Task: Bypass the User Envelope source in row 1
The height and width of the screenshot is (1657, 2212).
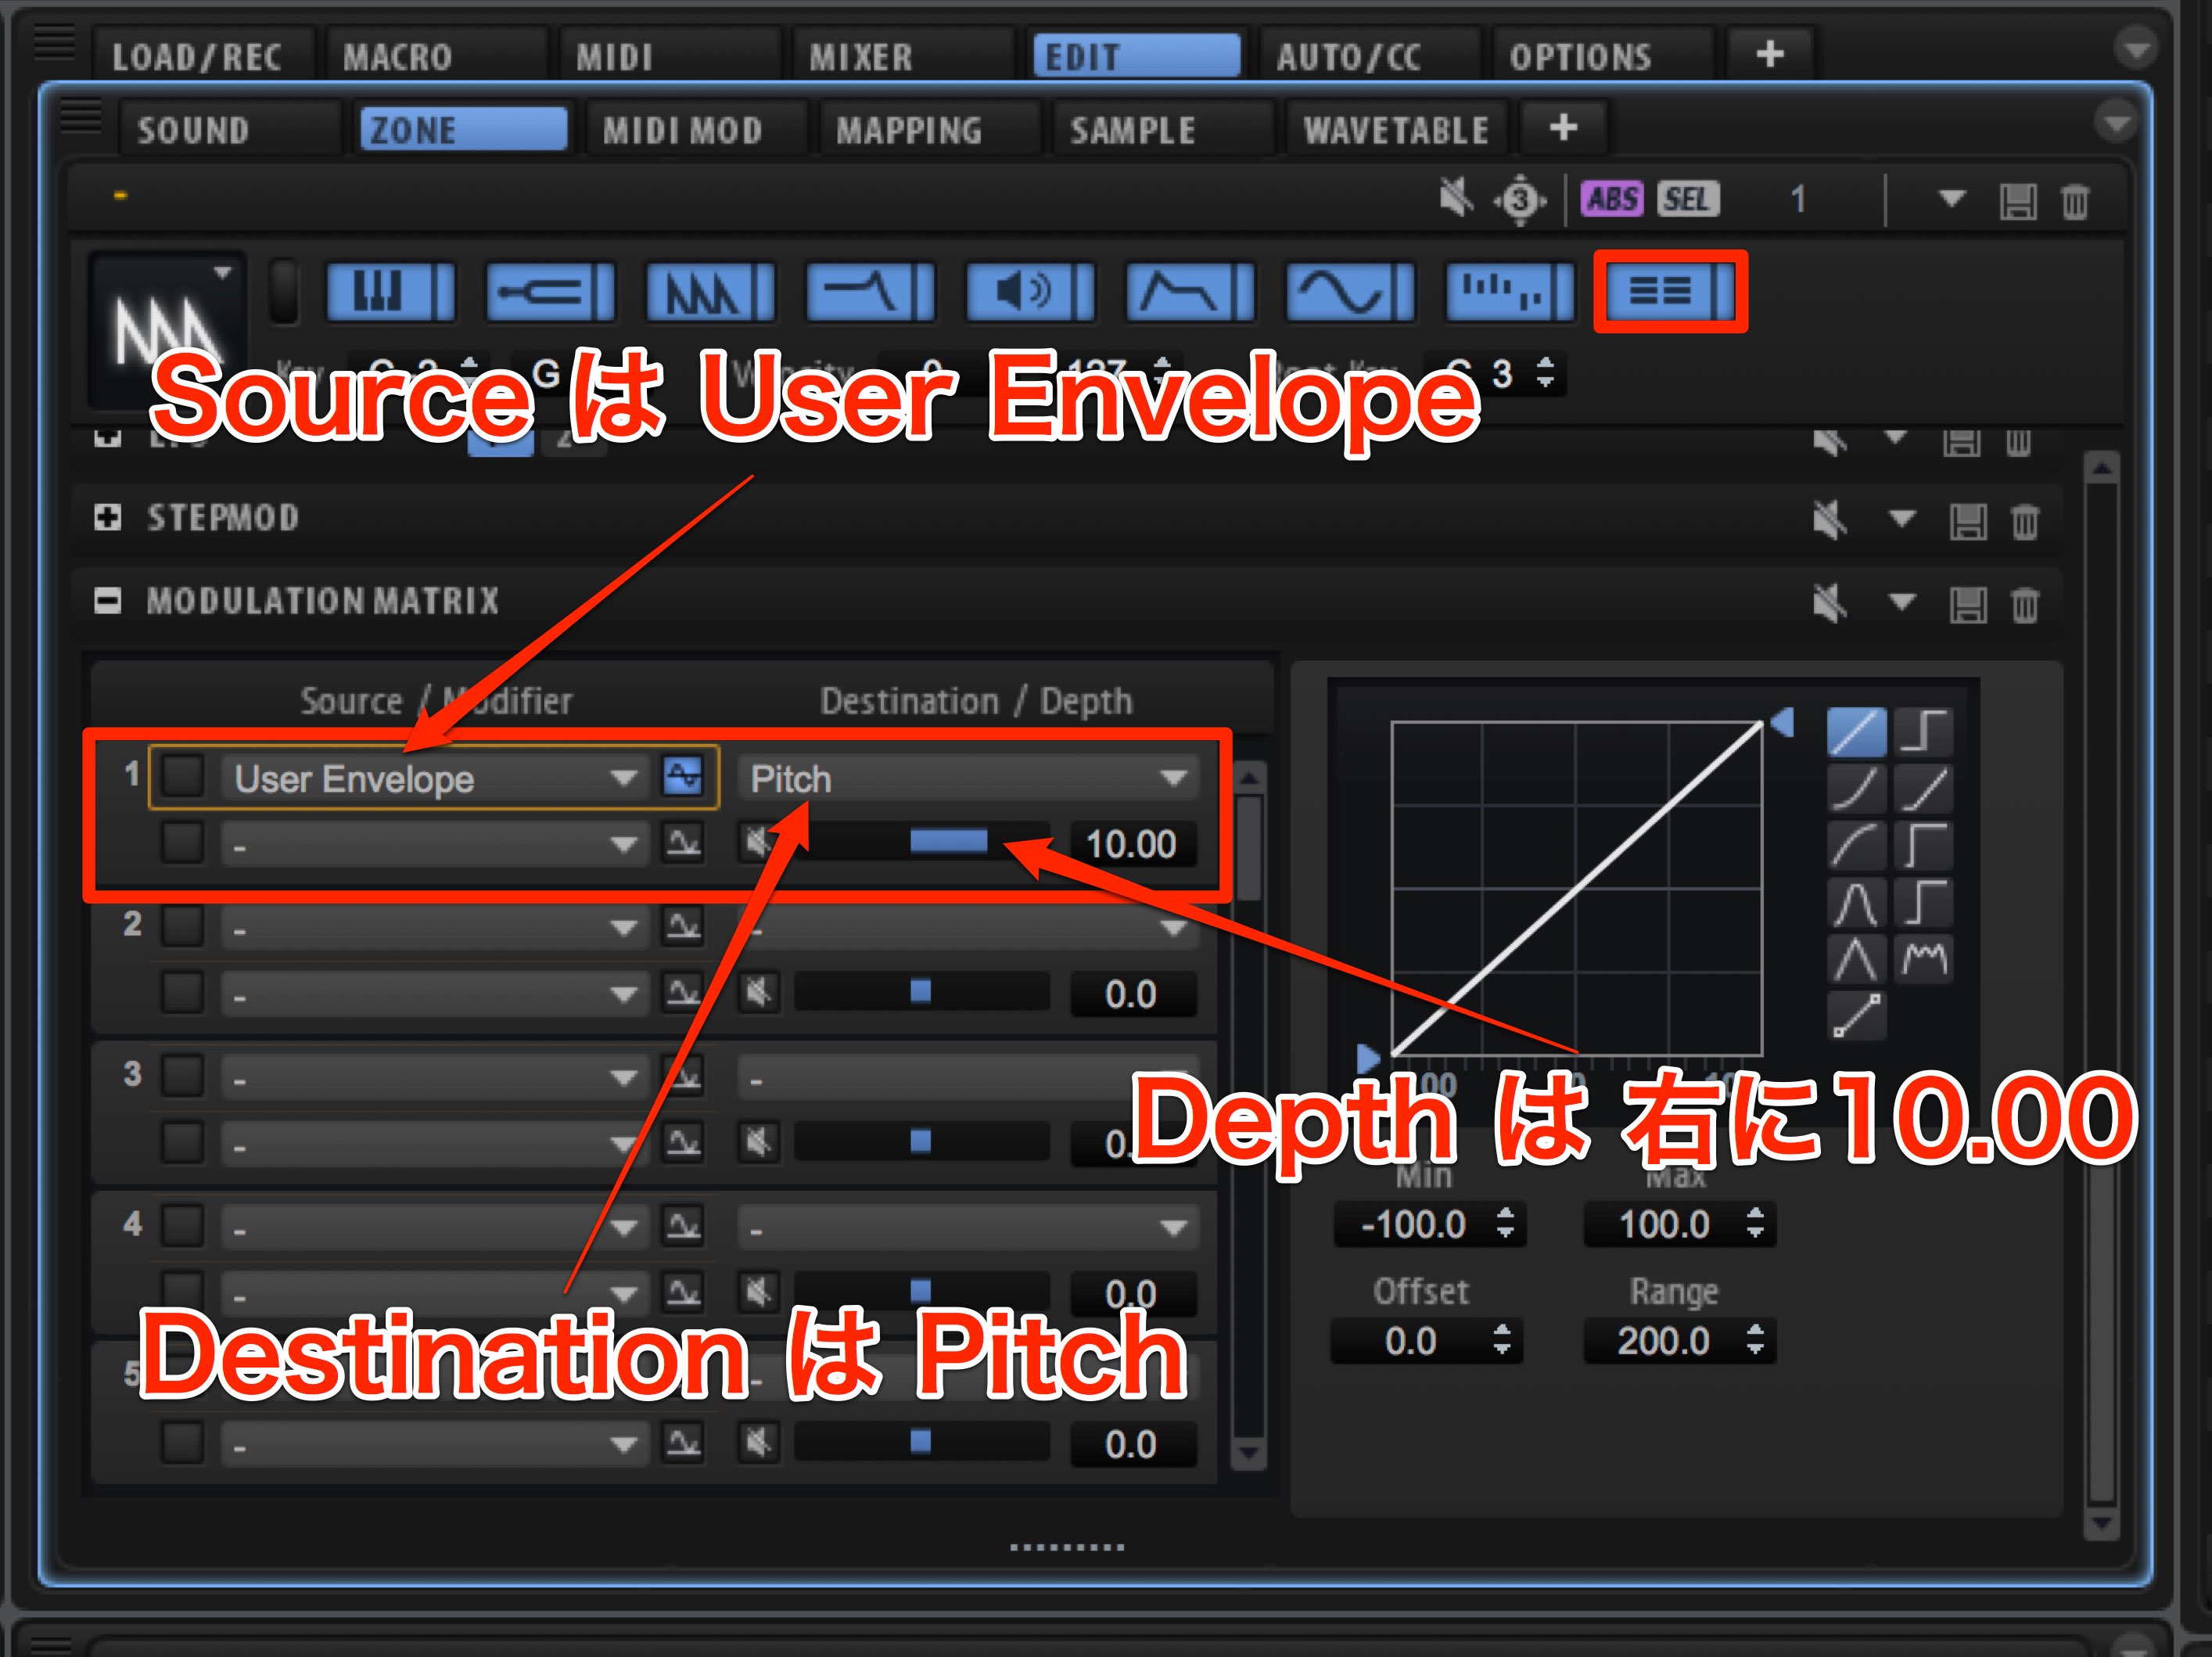Action: point(183,776)
